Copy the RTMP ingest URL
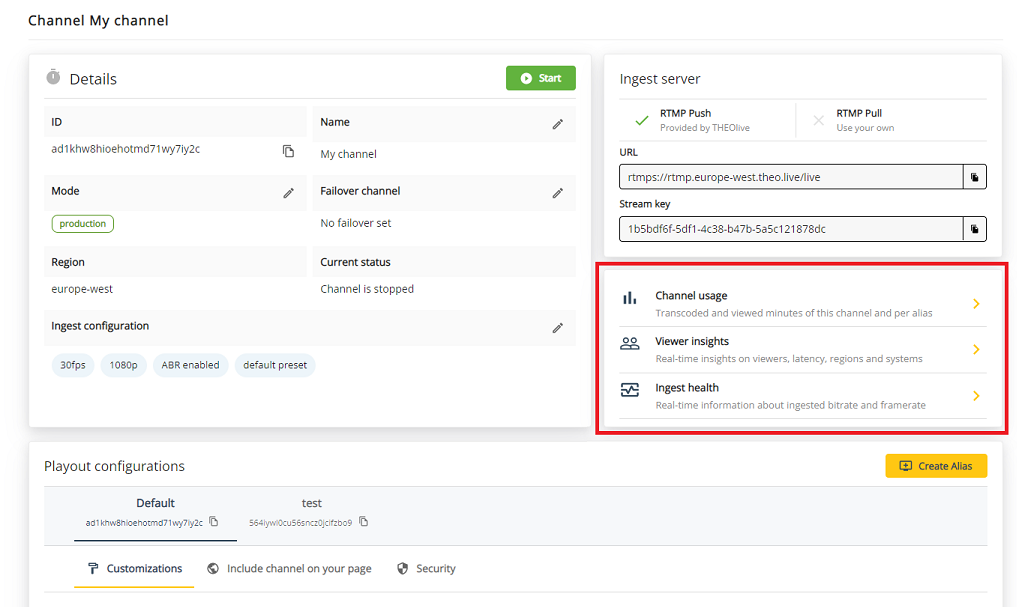This screenshot has height=607, width=1017. coord(974,176)
